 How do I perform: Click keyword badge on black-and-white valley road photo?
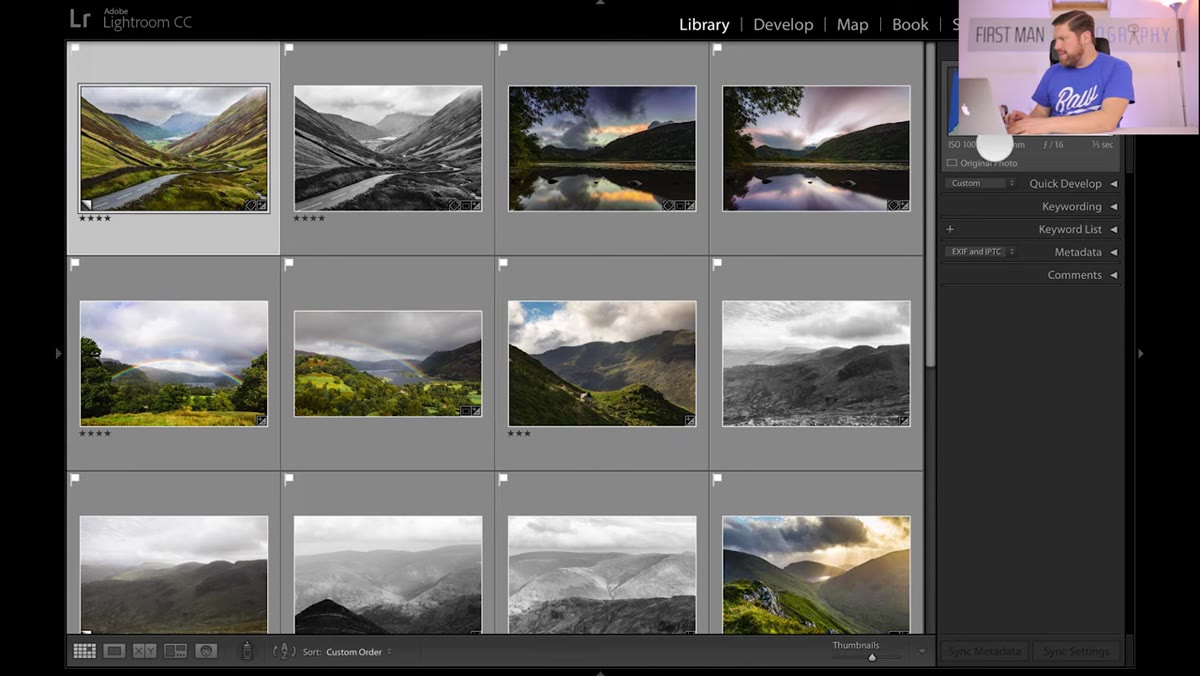[454, 205]
